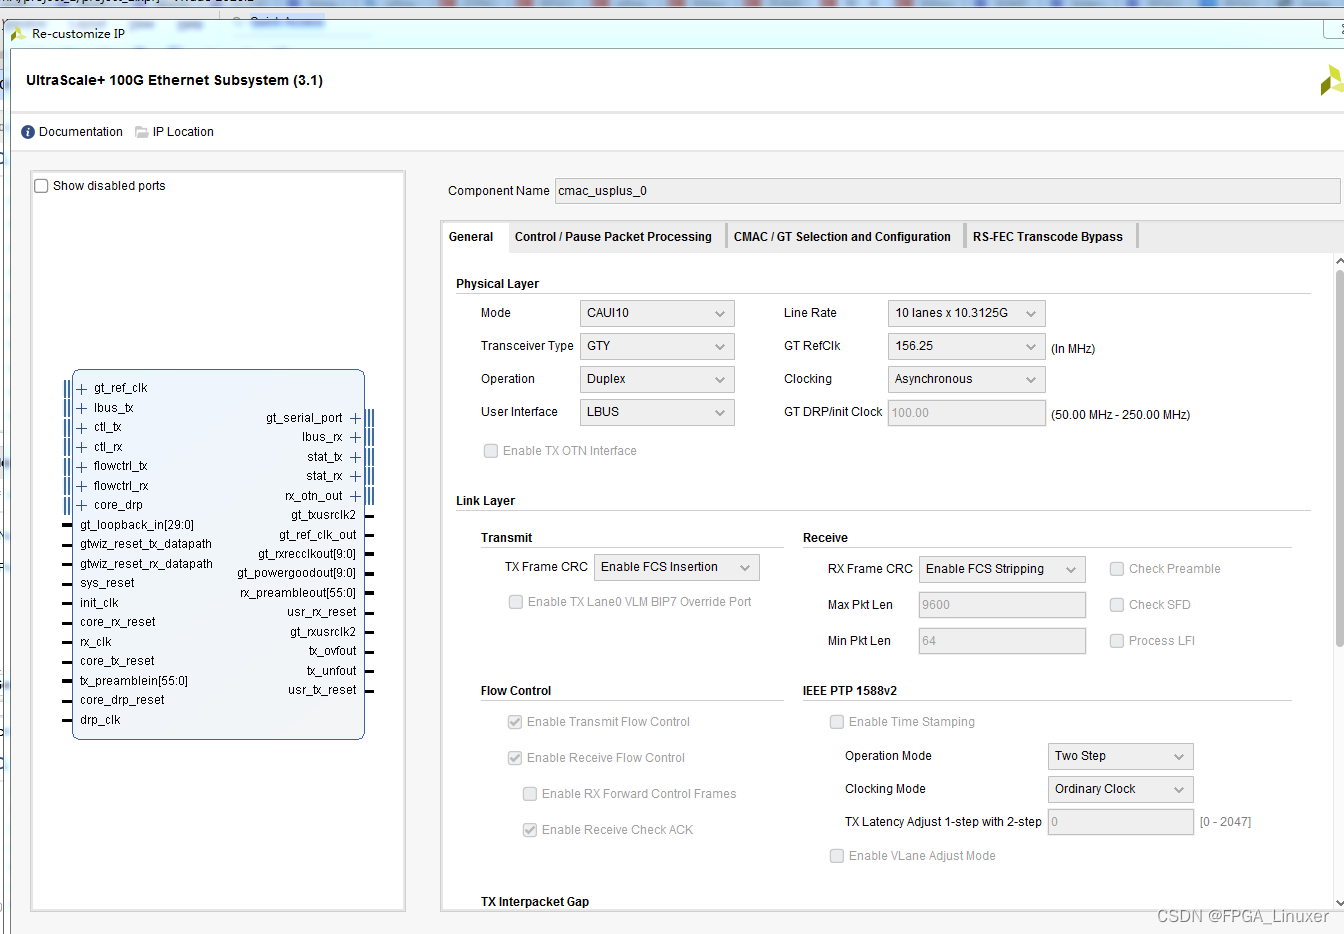Expand the core_drp port plus icon

click(82, 505)
